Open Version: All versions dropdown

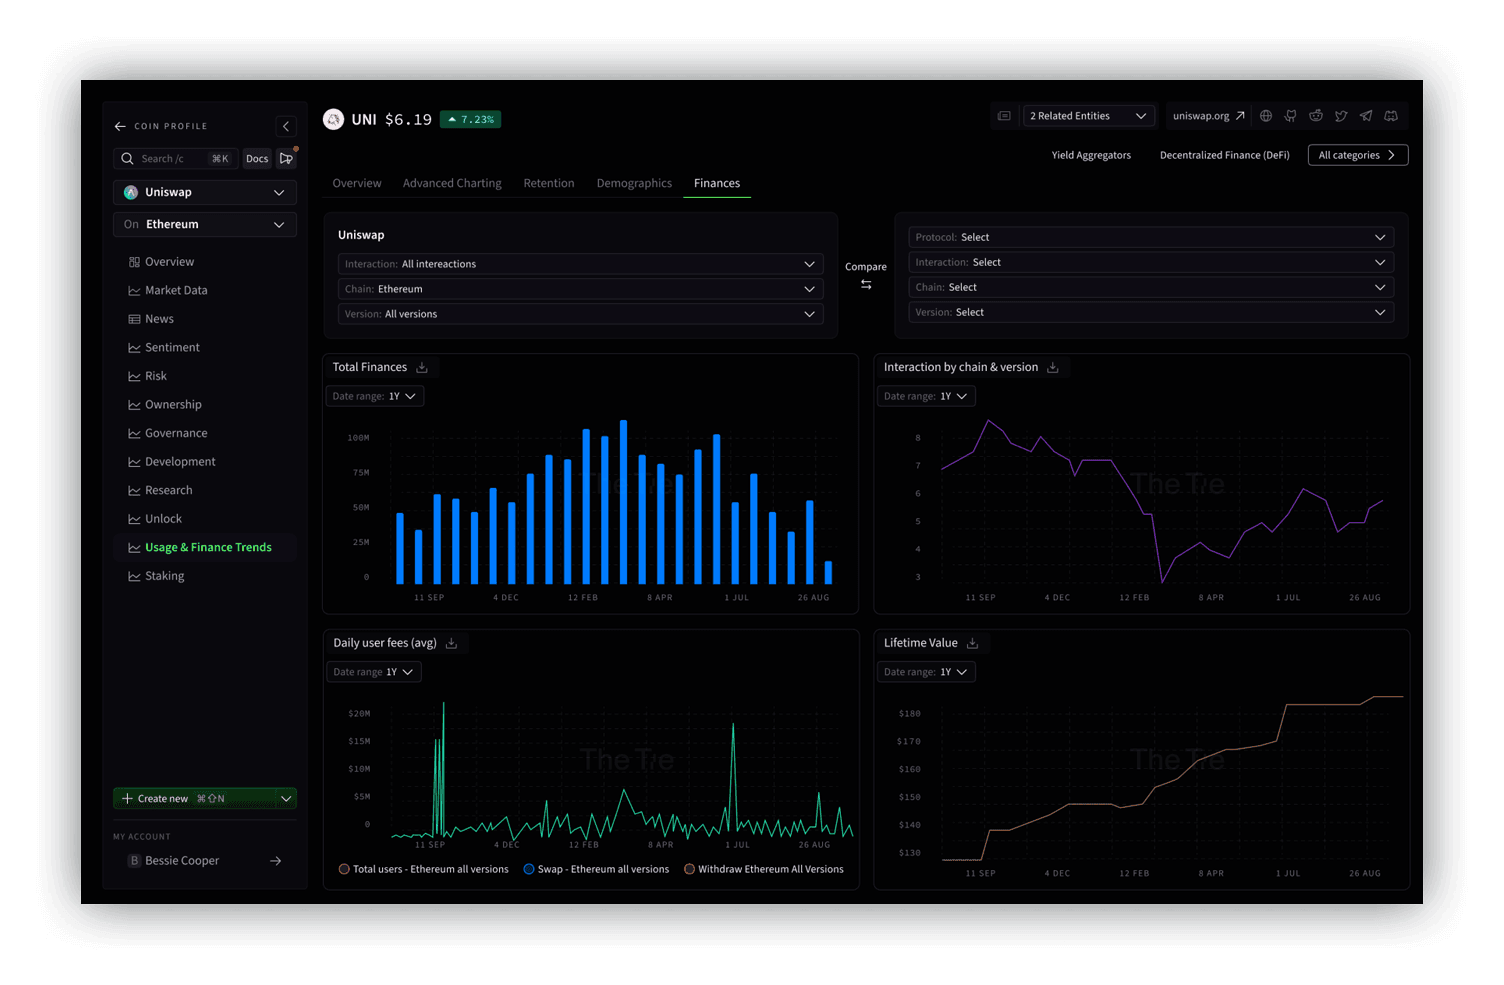click(580, 314)
